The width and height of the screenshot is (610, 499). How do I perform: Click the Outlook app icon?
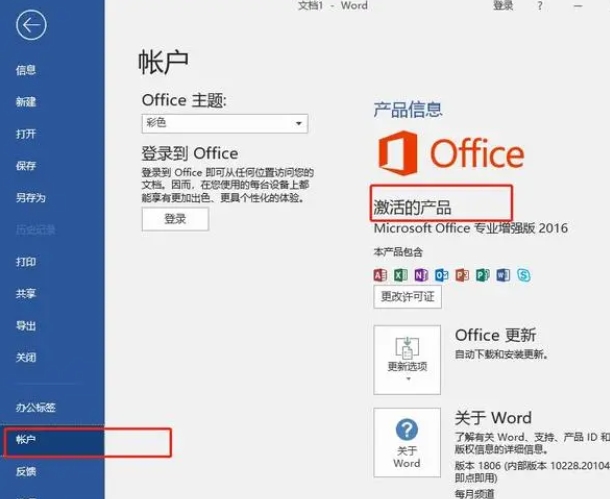442,275
